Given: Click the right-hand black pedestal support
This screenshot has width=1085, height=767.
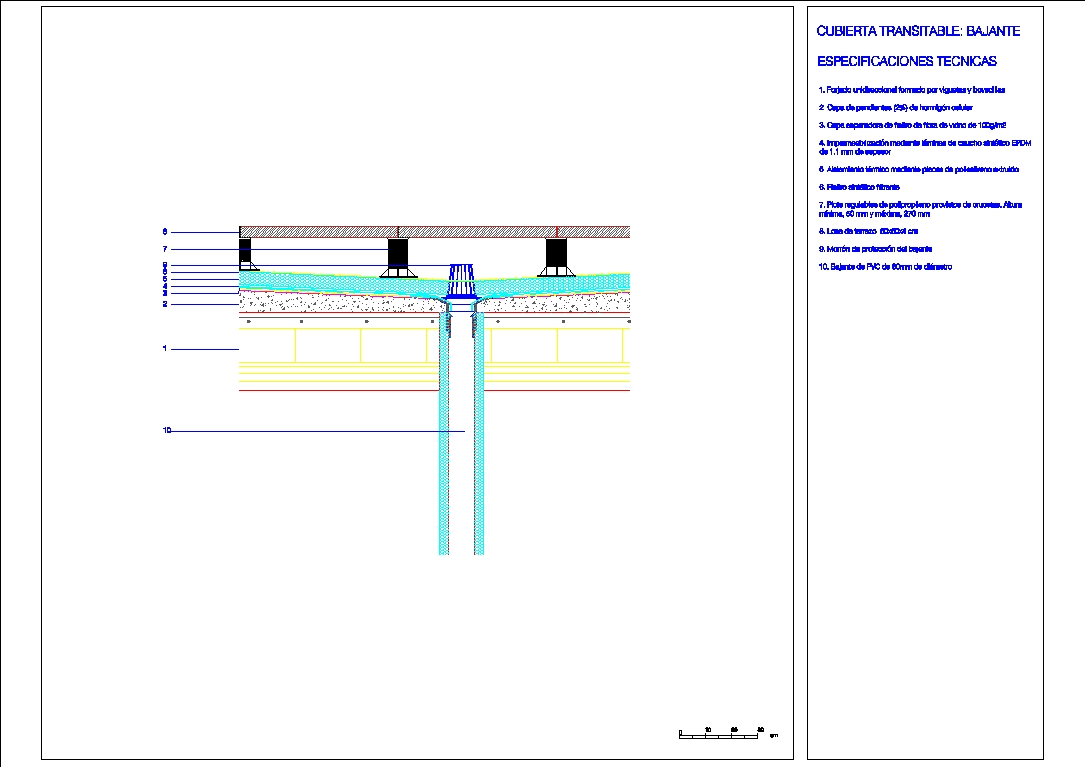Looking at the screenshot, I should pyautogui.click(x=555, y=255).
